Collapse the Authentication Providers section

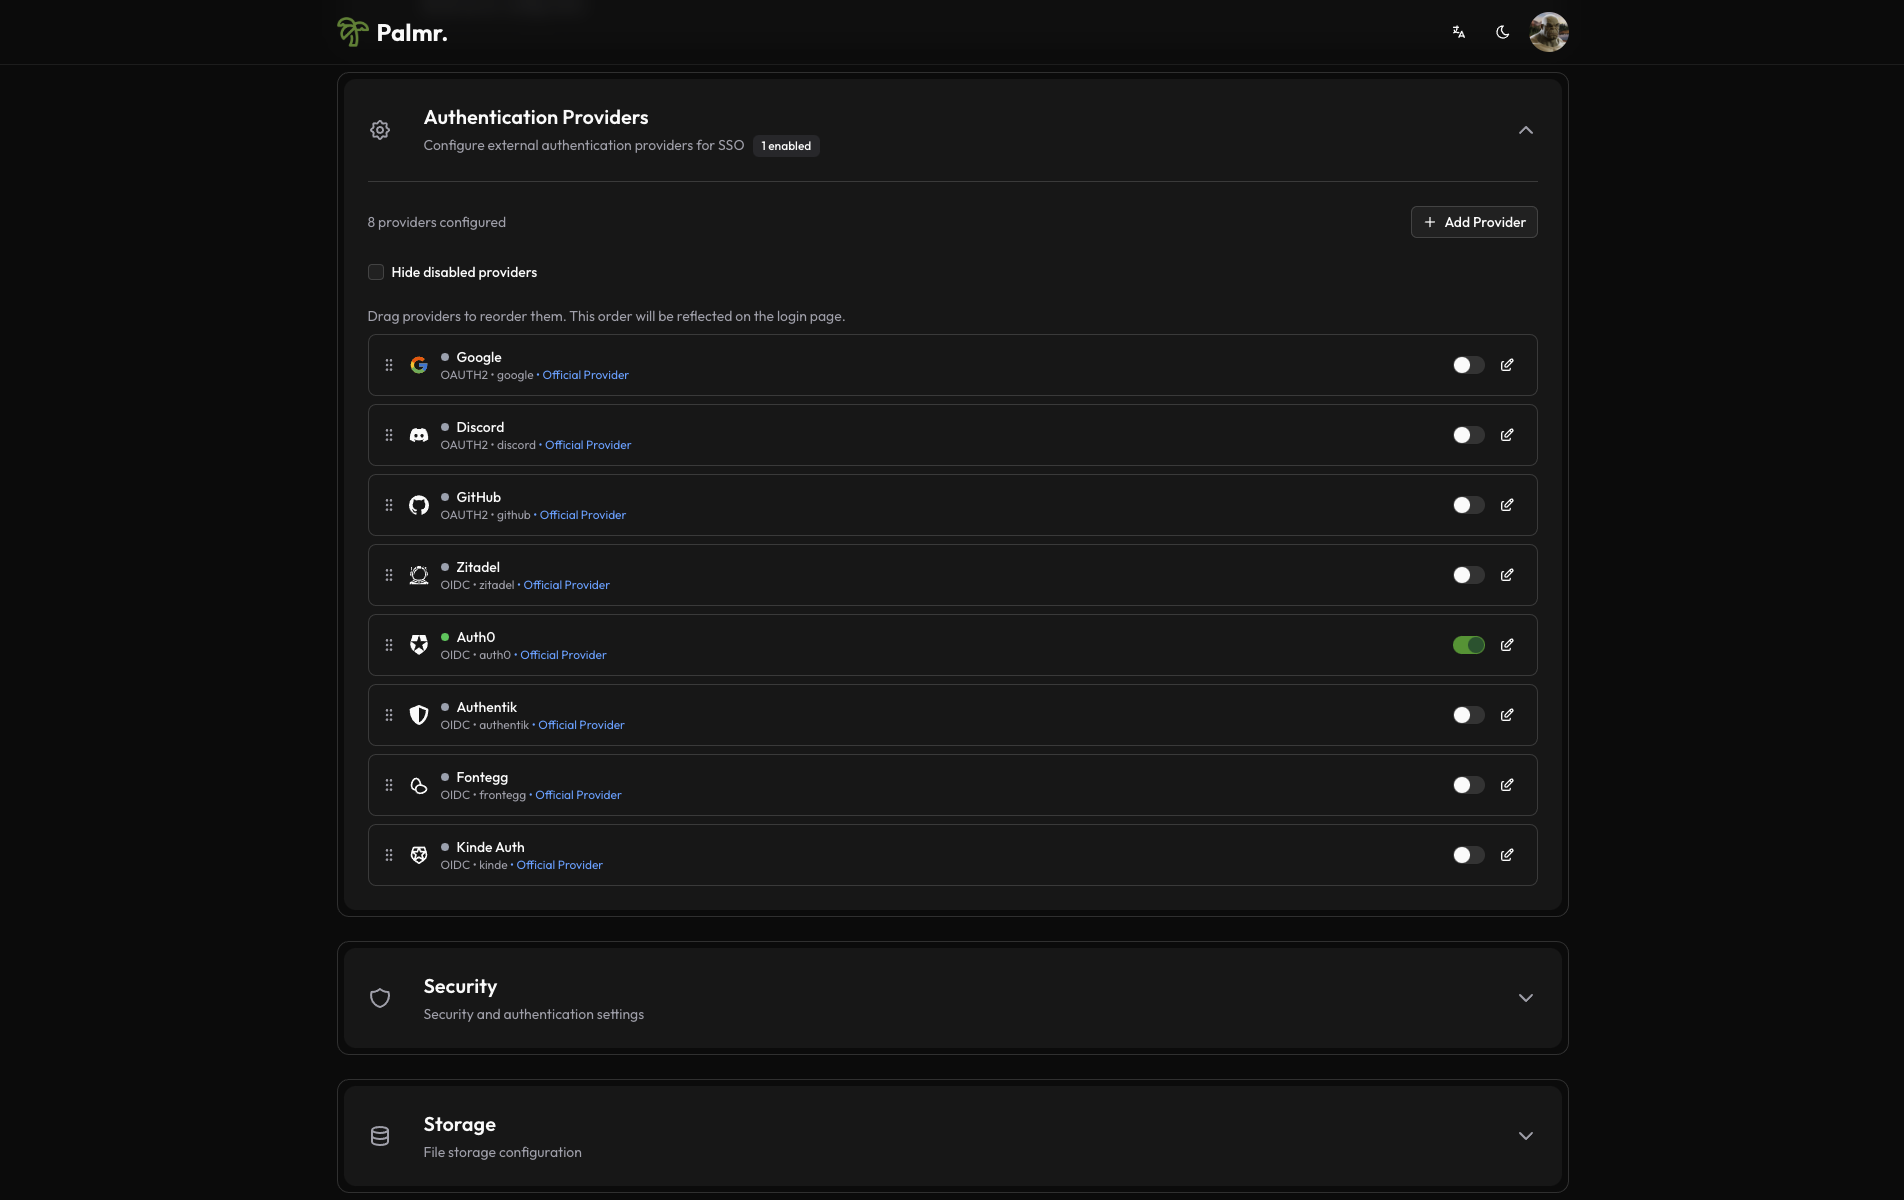tap(1526, 130)
